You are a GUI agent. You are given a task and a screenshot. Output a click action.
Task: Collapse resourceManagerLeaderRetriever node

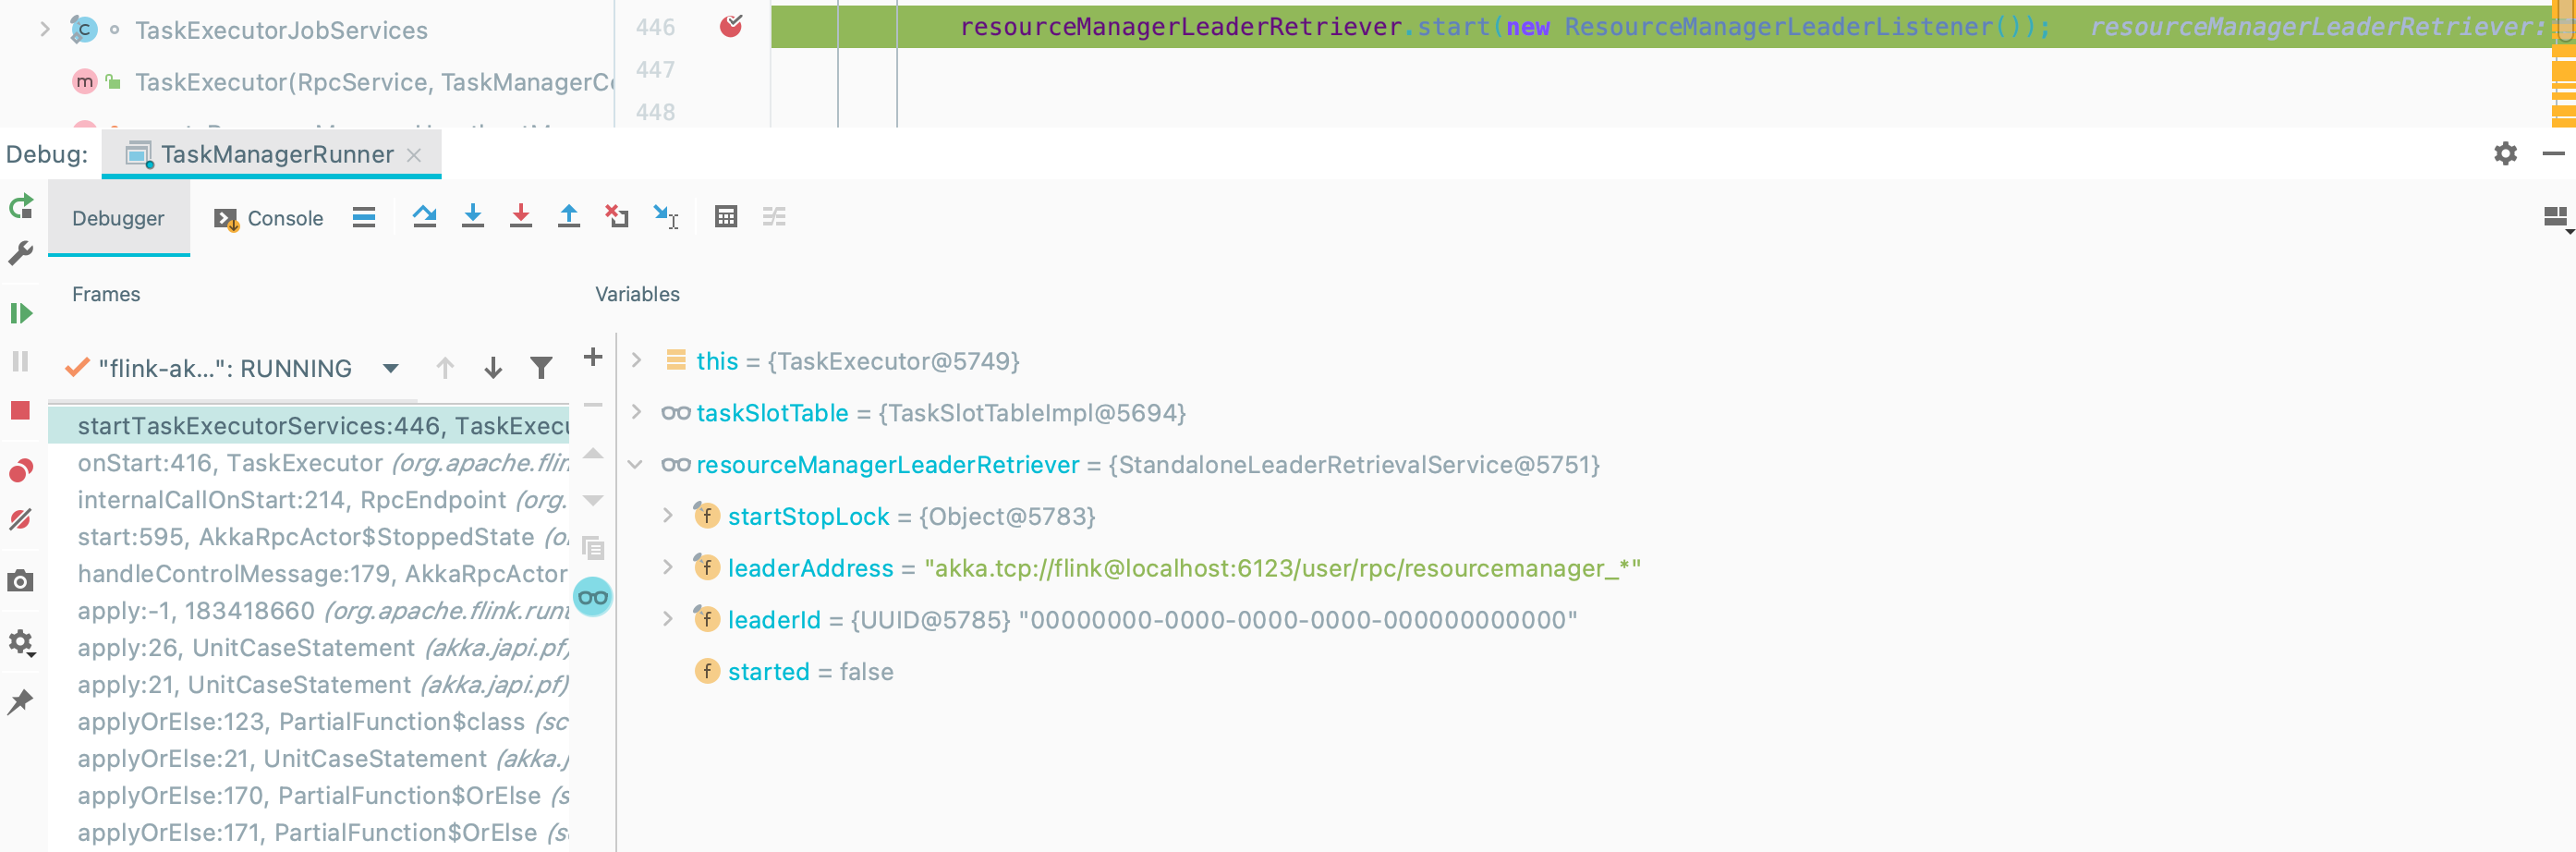pyautogui.click(x=636, y=464)
